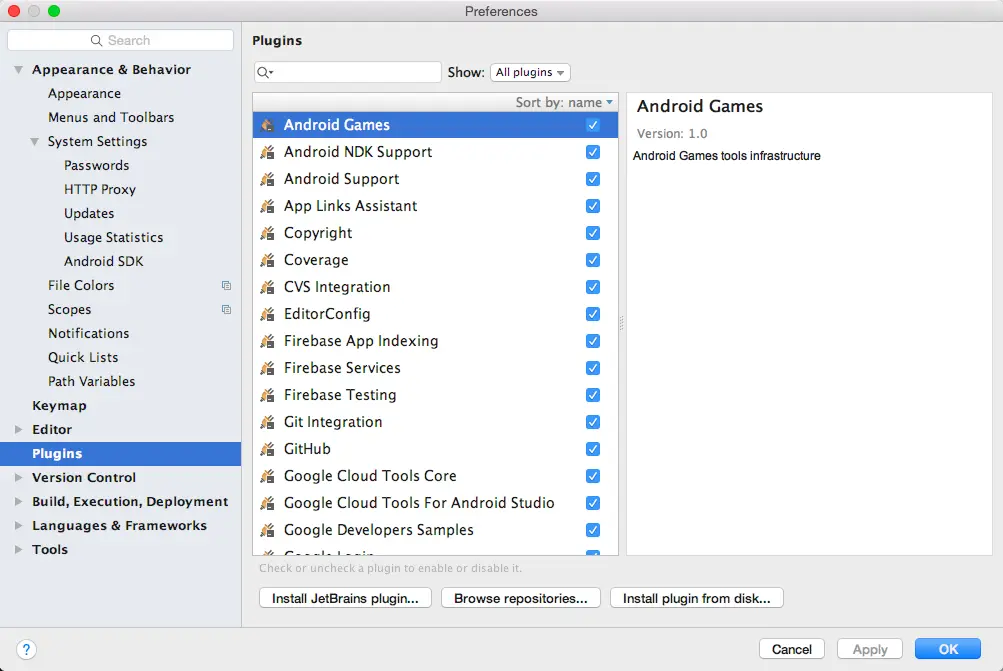Collapse the Appearance & Behavior section
Image resolution: width=1003 pixels, height=671 pixels.
[x=19, y=70]
